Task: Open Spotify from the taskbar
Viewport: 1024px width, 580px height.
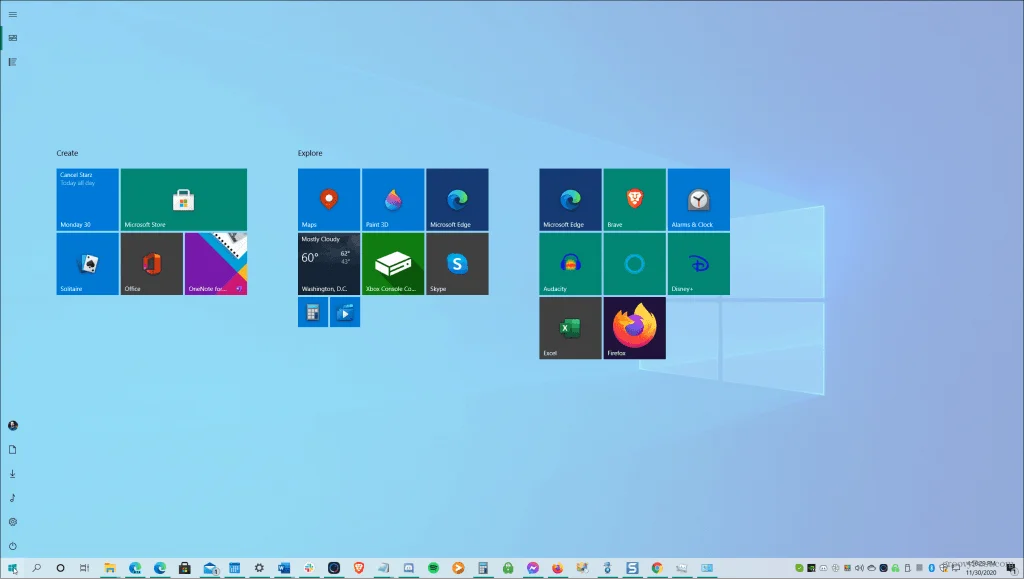Action: 433,568
